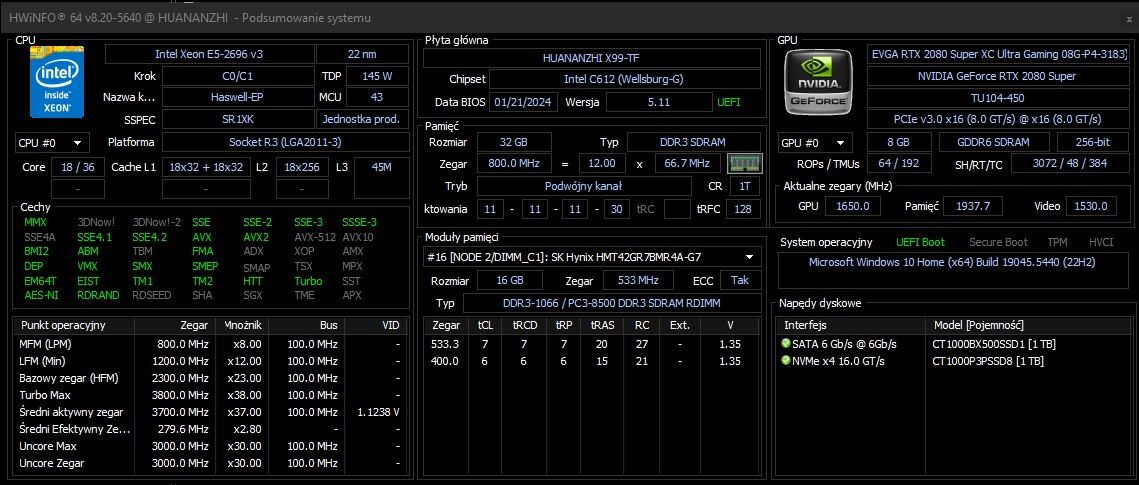Click the NVIDIA GeForce GPU logo
The image size is (1139, 485).
(x=818, y=82)
